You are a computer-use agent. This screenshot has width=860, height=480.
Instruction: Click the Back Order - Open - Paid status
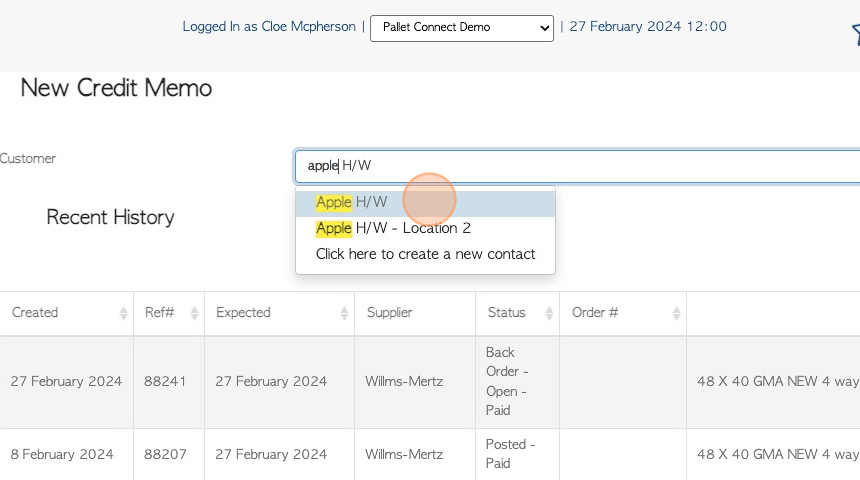coord(507,381)
